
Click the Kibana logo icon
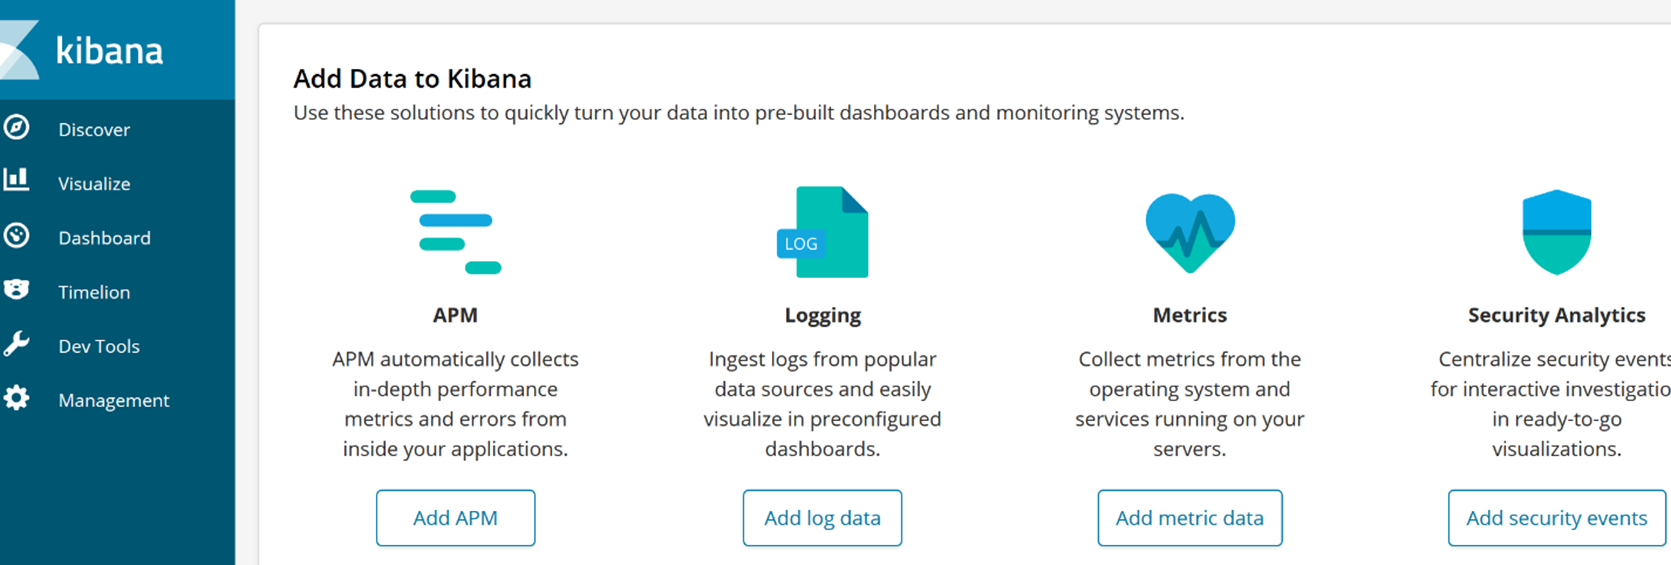[x=18, y=50]
